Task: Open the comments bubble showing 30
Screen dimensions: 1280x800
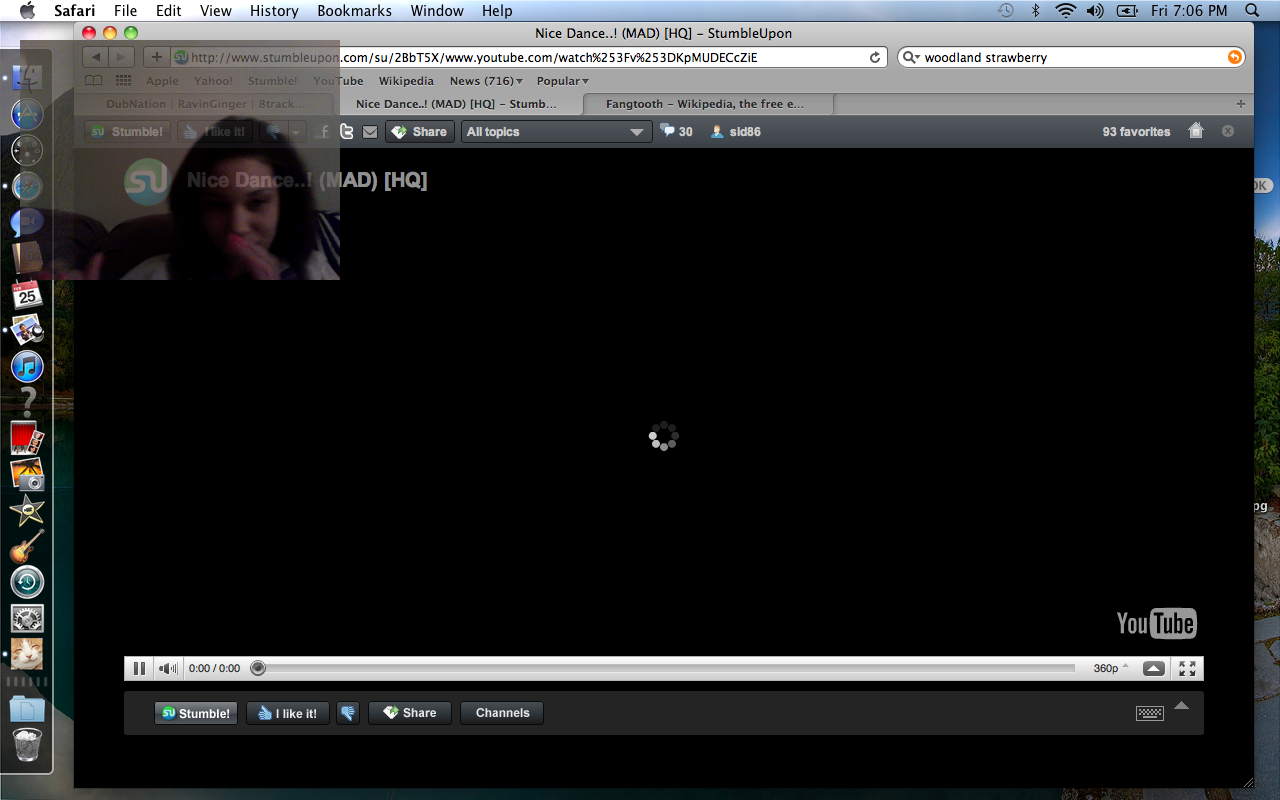Action: point(676,131)
